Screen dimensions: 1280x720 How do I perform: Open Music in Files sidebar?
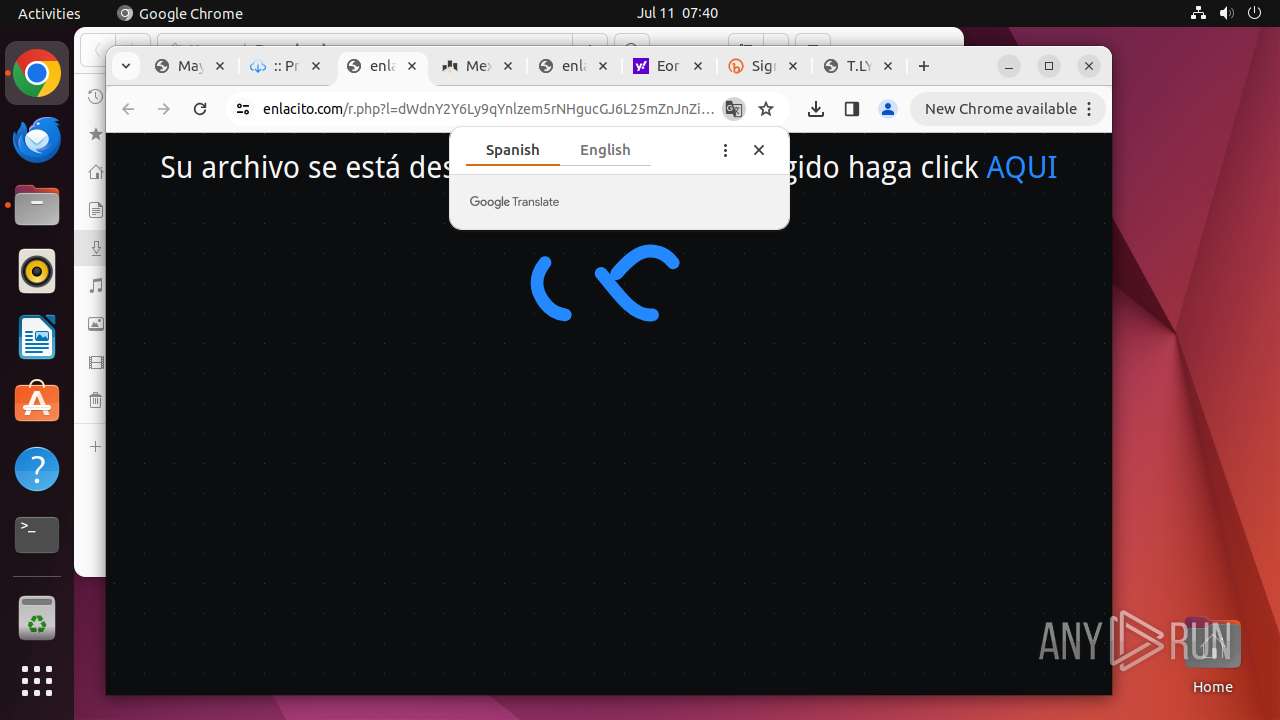pyautogui.click(x=95, y=286)
